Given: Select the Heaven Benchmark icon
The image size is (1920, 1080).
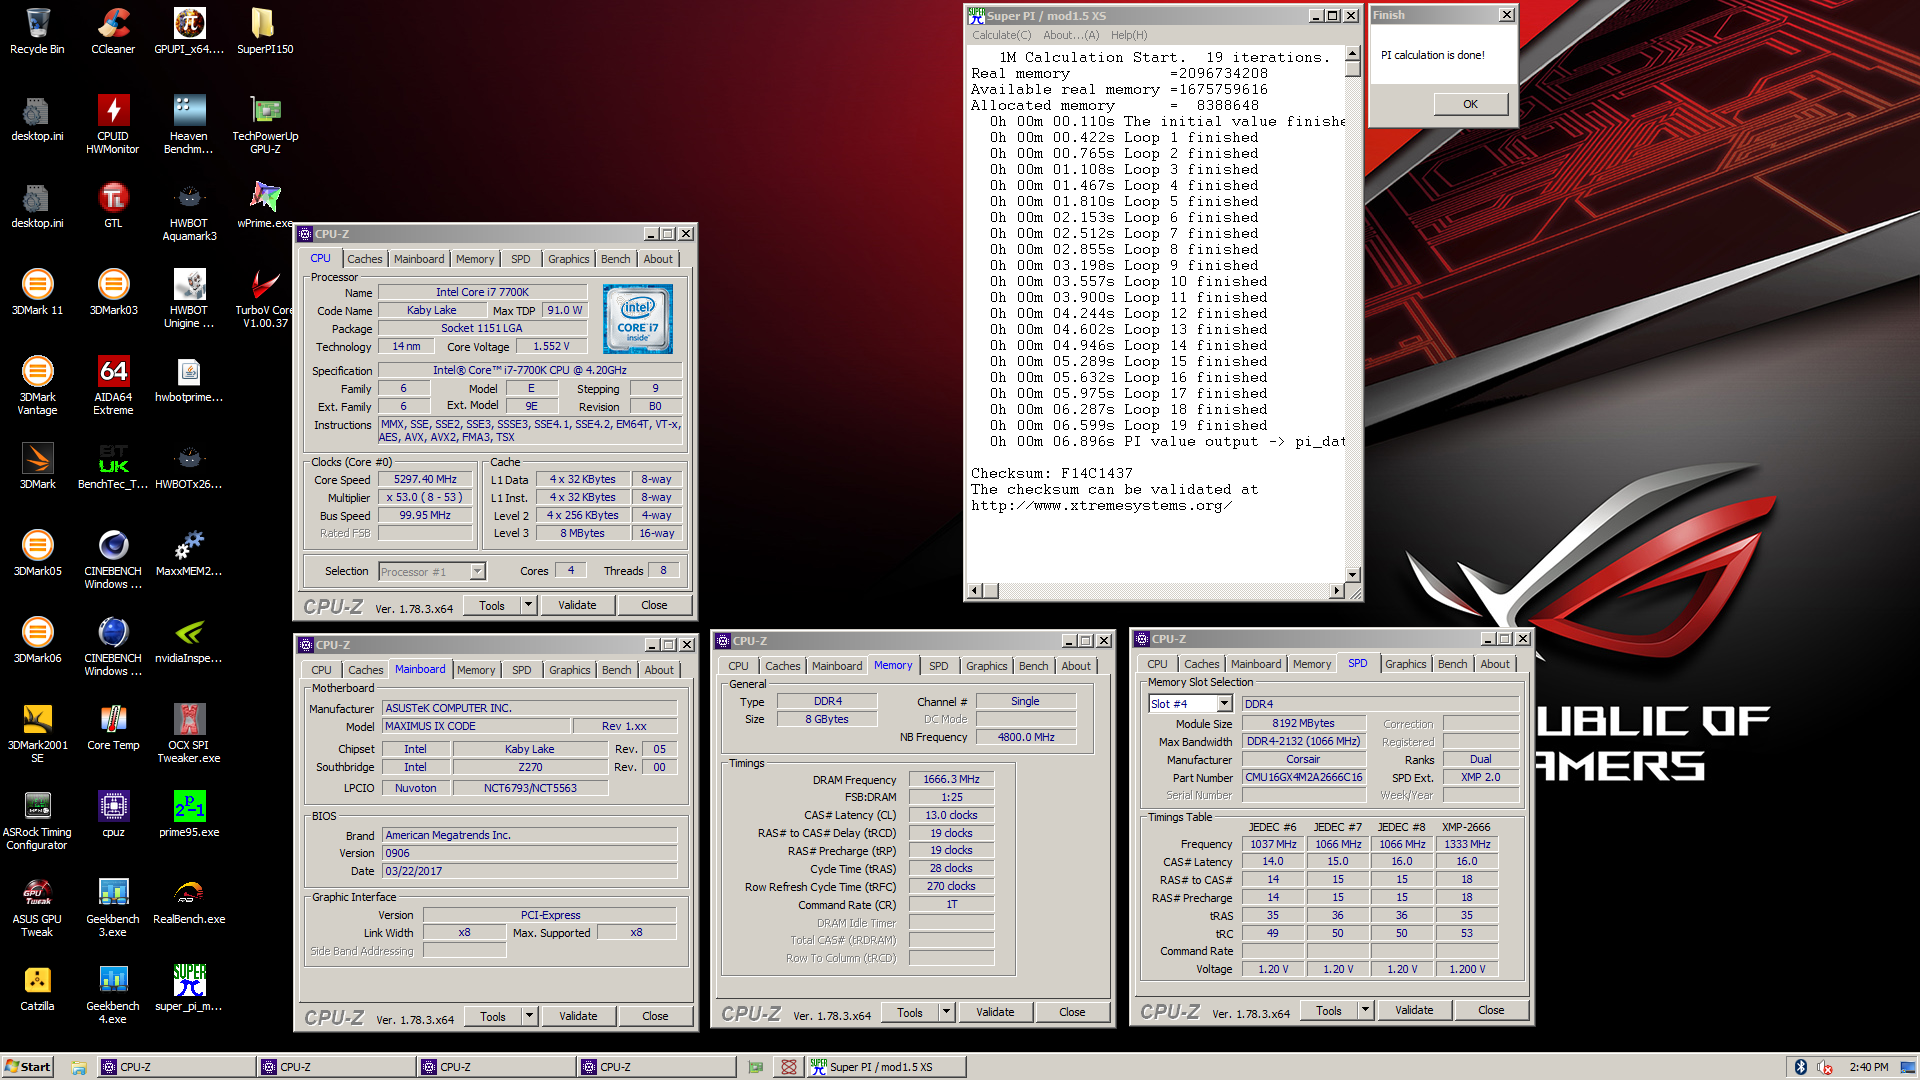Looking at the screenshot, I should (189, 124).
